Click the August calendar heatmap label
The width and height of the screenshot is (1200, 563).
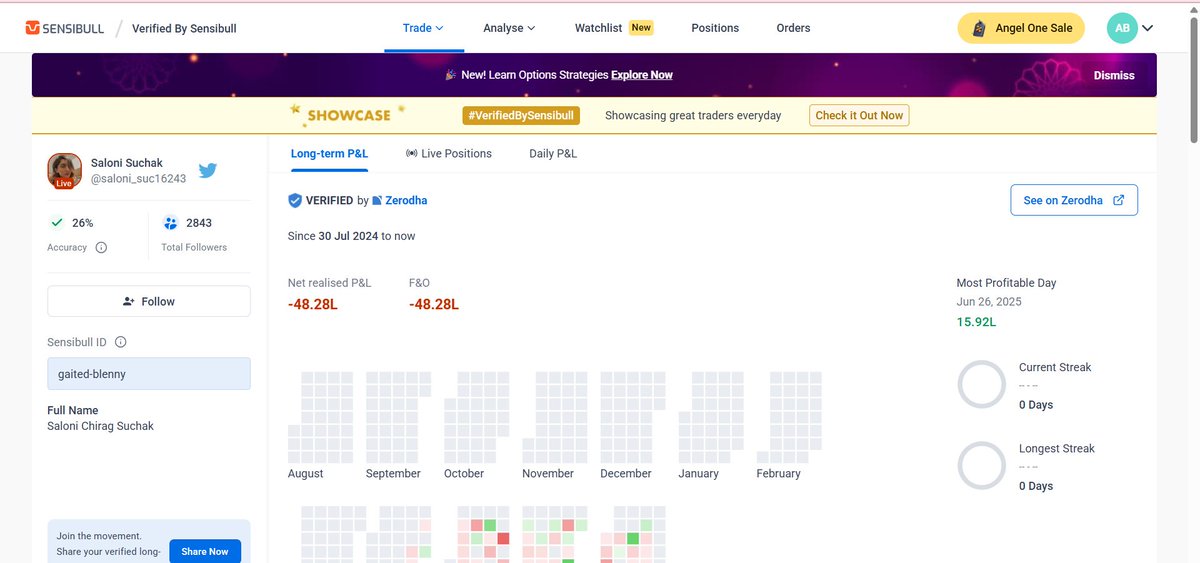(306, 474)
